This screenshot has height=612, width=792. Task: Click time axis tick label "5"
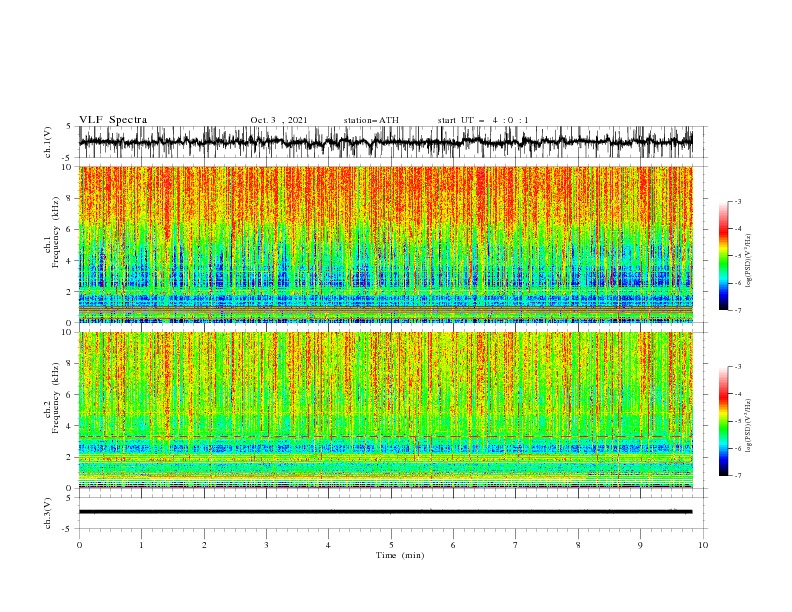(x=391, y=545)
